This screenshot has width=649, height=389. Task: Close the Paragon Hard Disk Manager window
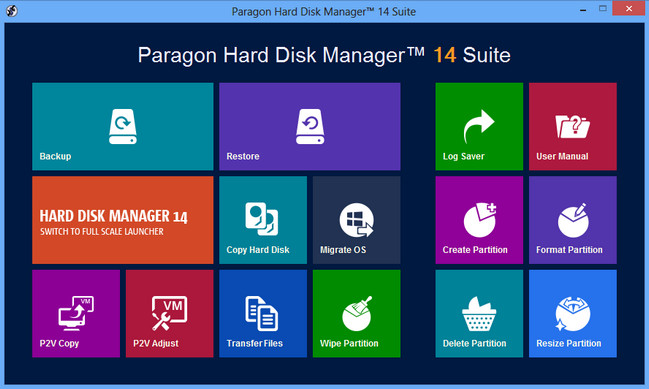click(629, 8)
